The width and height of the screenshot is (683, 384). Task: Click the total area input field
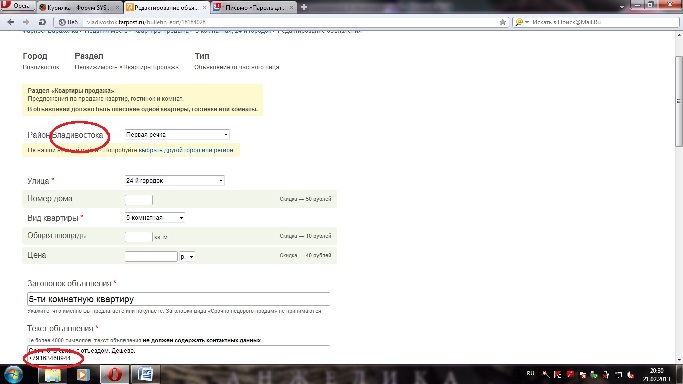pyautogui.click(x=139, y=236)
